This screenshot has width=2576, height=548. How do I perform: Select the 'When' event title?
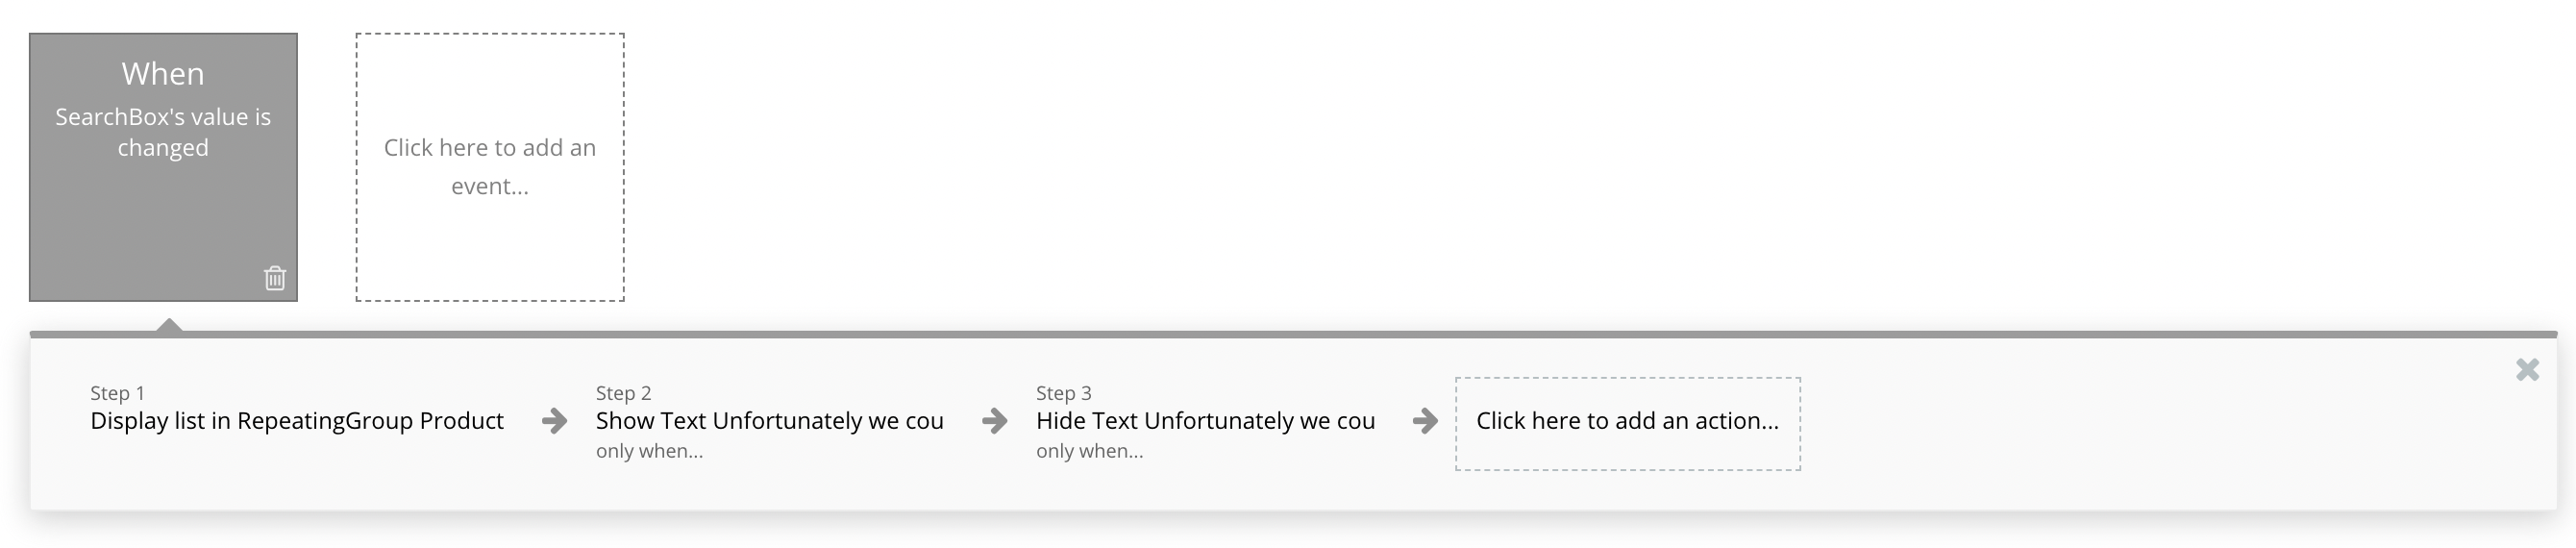click(163, 74)
